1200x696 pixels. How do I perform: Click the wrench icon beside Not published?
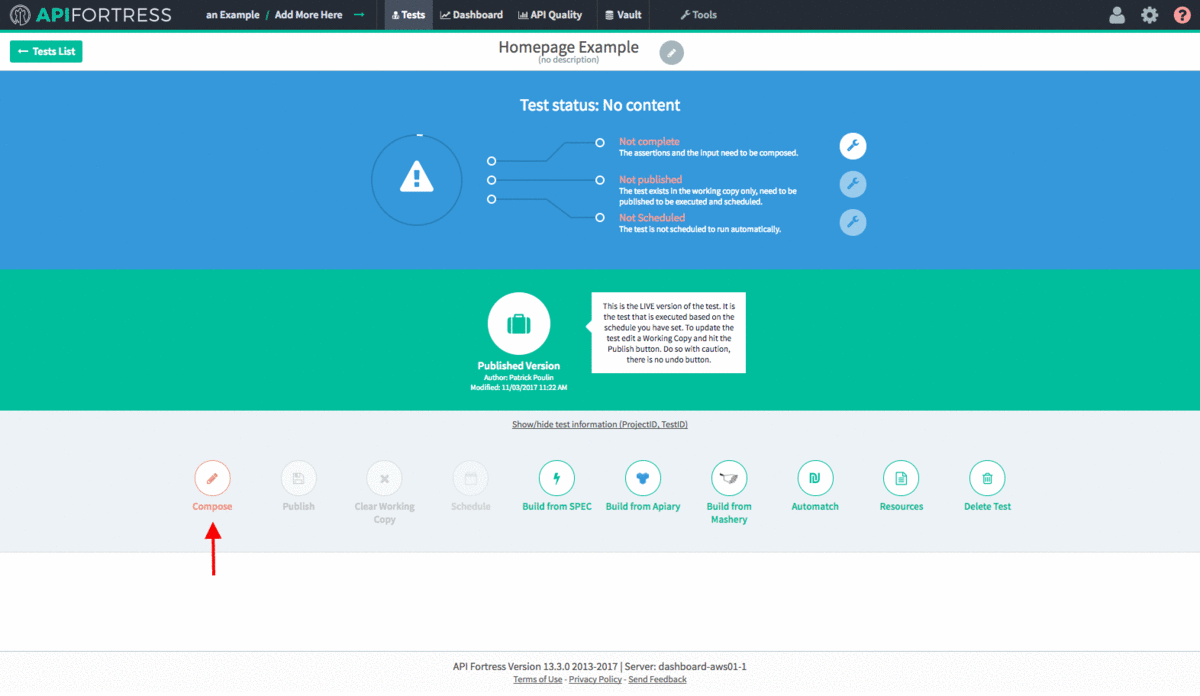click(x=852, y=184)
